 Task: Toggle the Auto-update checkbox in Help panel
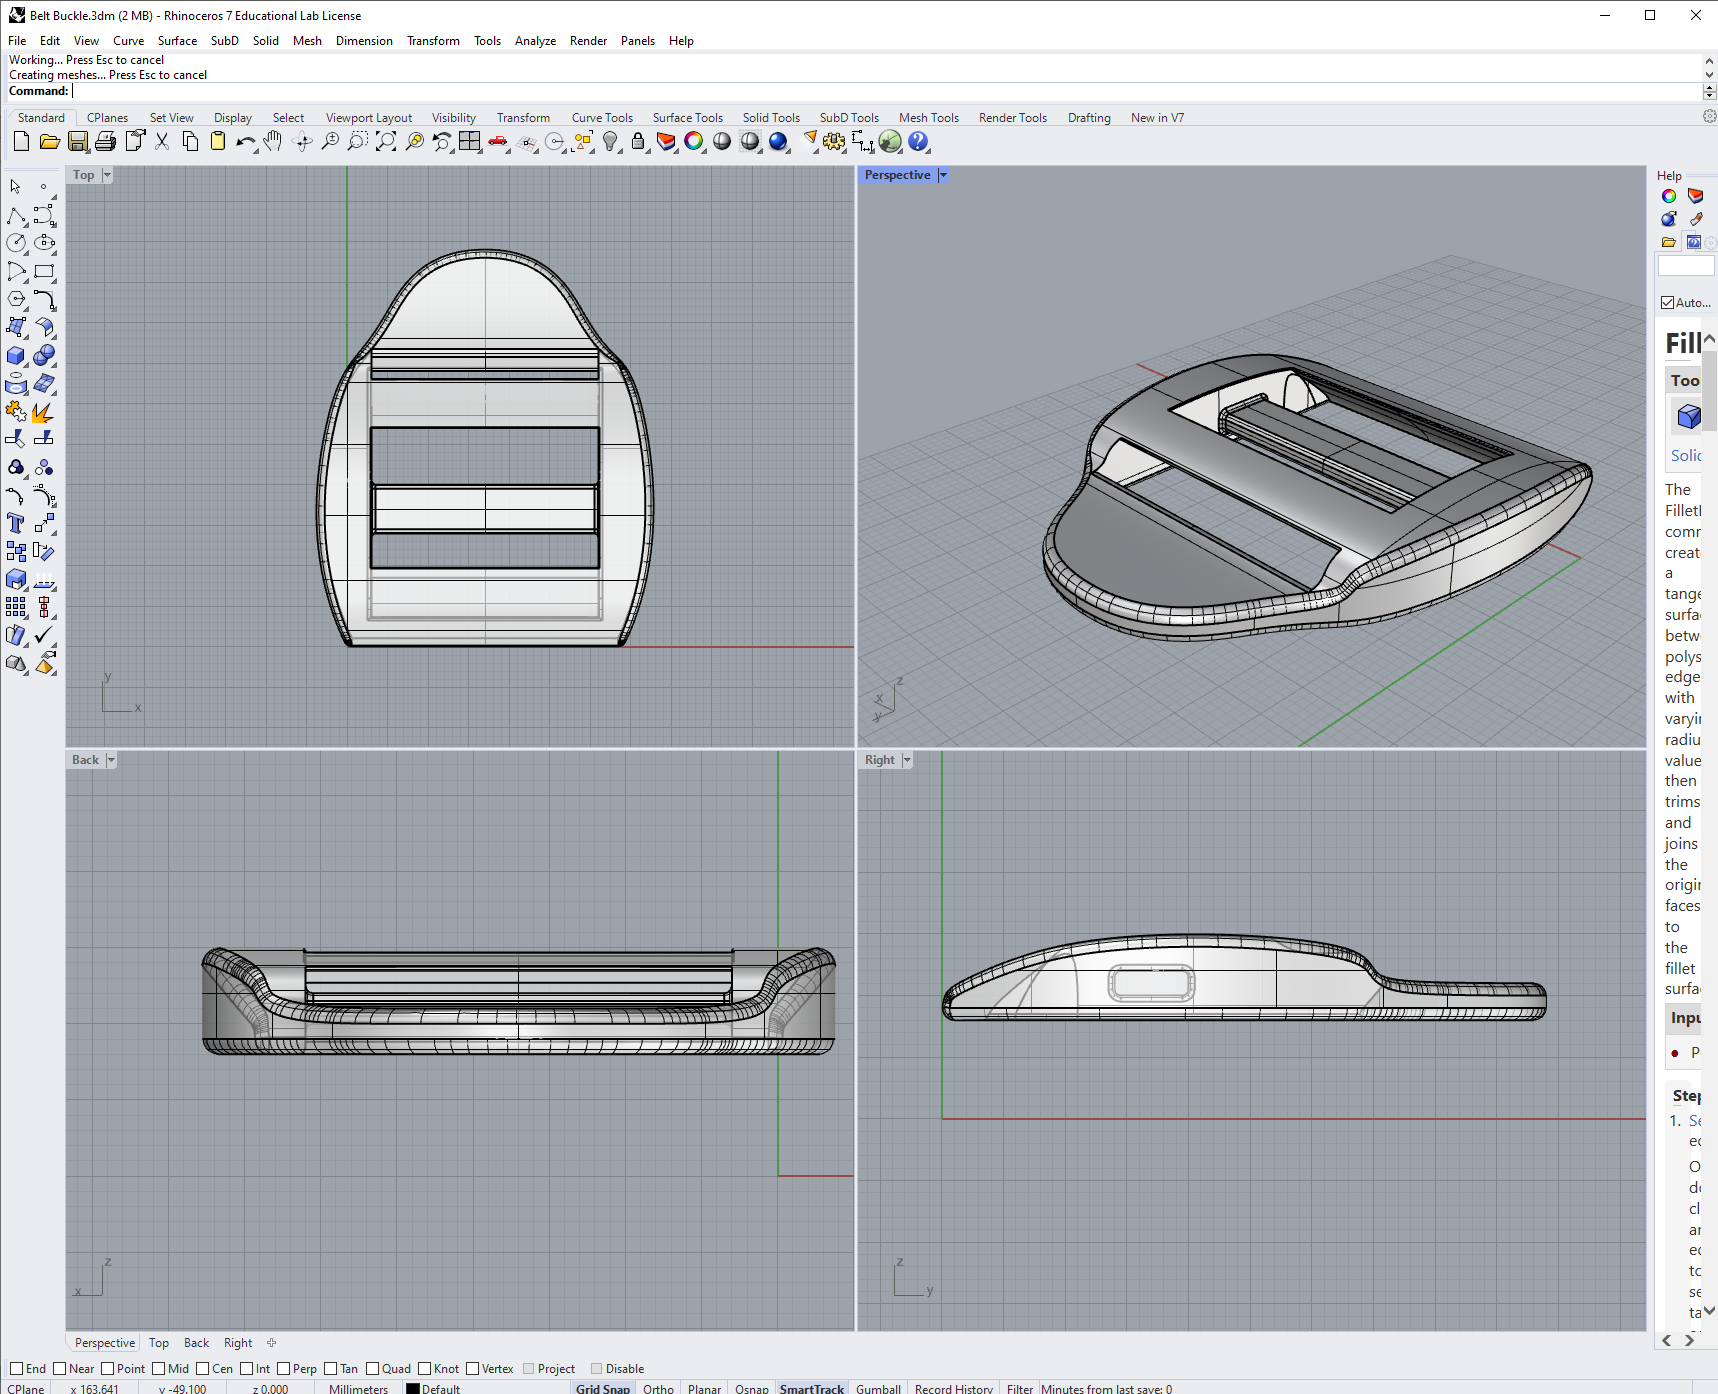coord(1668,302)
